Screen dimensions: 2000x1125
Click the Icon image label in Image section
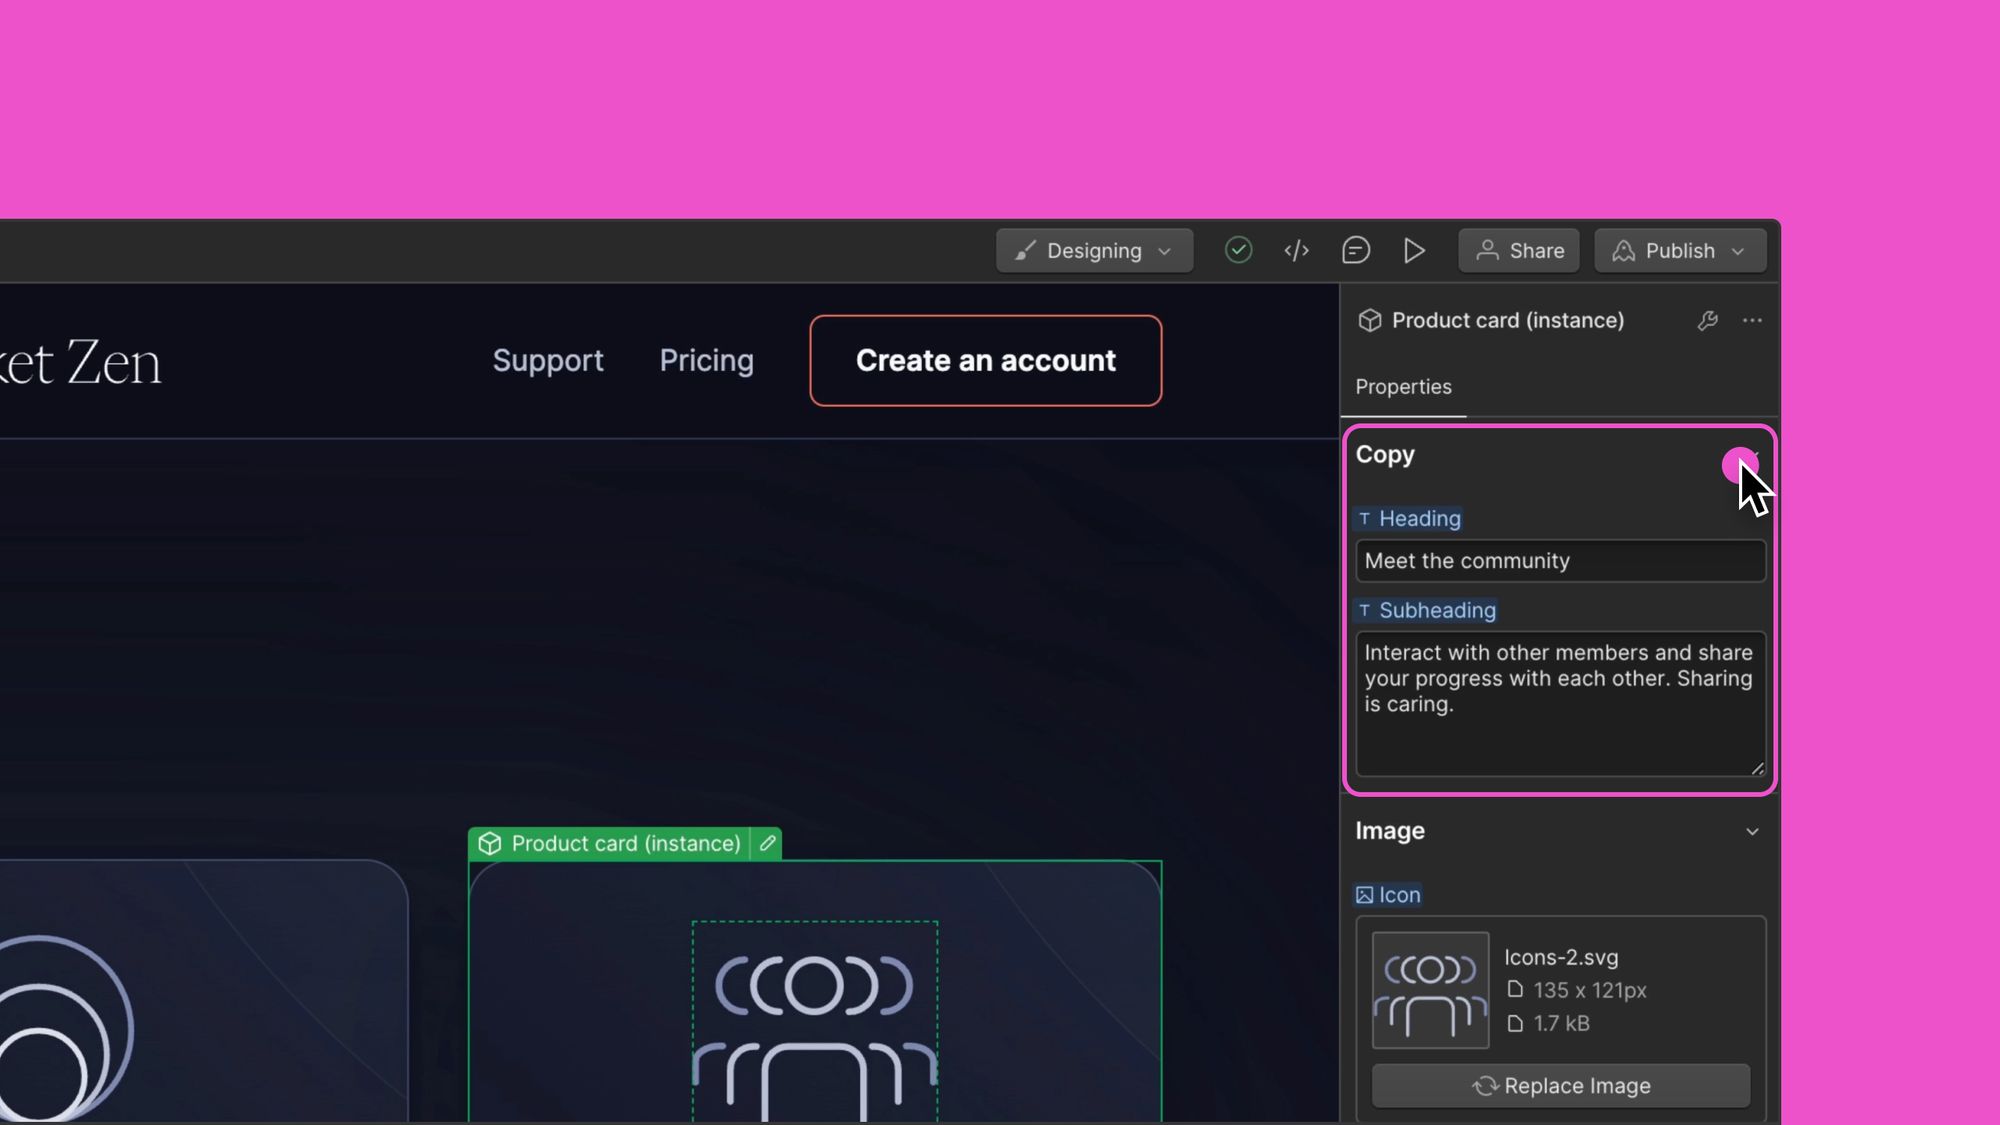(1388, 894)
